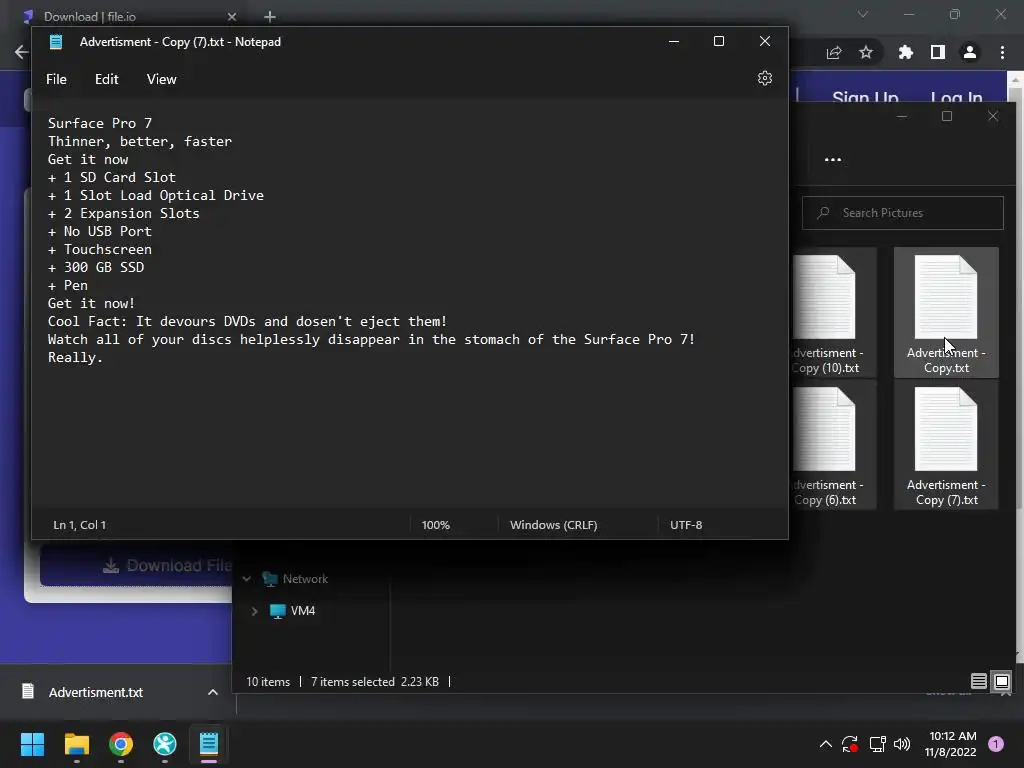Bookmark this page star icon in Chrome

click(x=866, y=52)
